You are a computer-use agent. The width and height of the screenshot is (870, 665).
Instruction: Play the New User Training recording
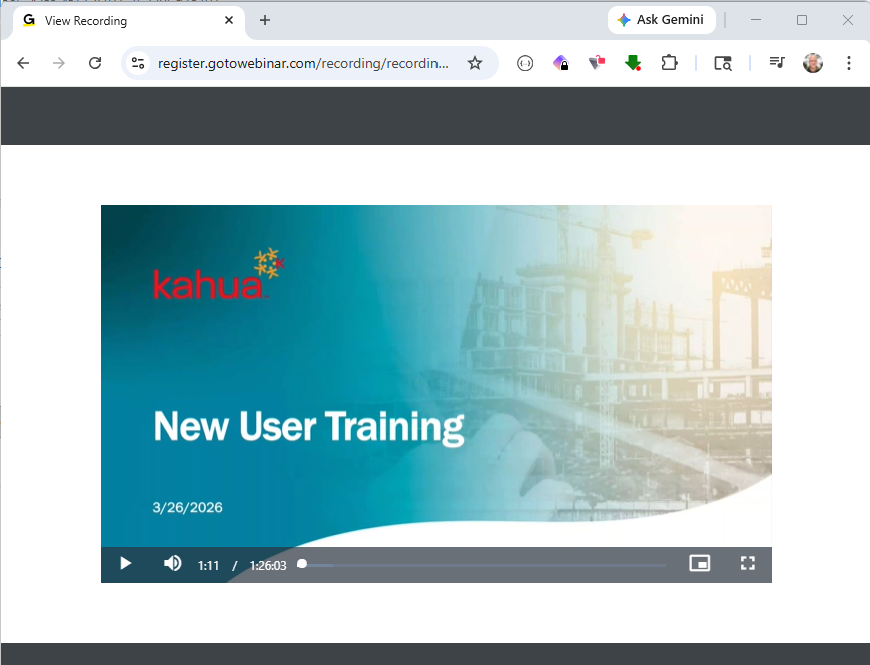(x=124, y=563)
